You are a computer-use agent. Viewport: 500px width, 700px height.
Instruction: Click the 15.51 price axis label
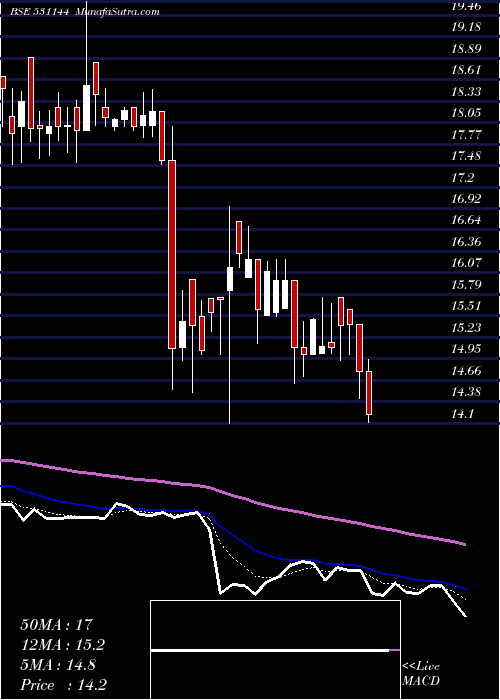465,306
